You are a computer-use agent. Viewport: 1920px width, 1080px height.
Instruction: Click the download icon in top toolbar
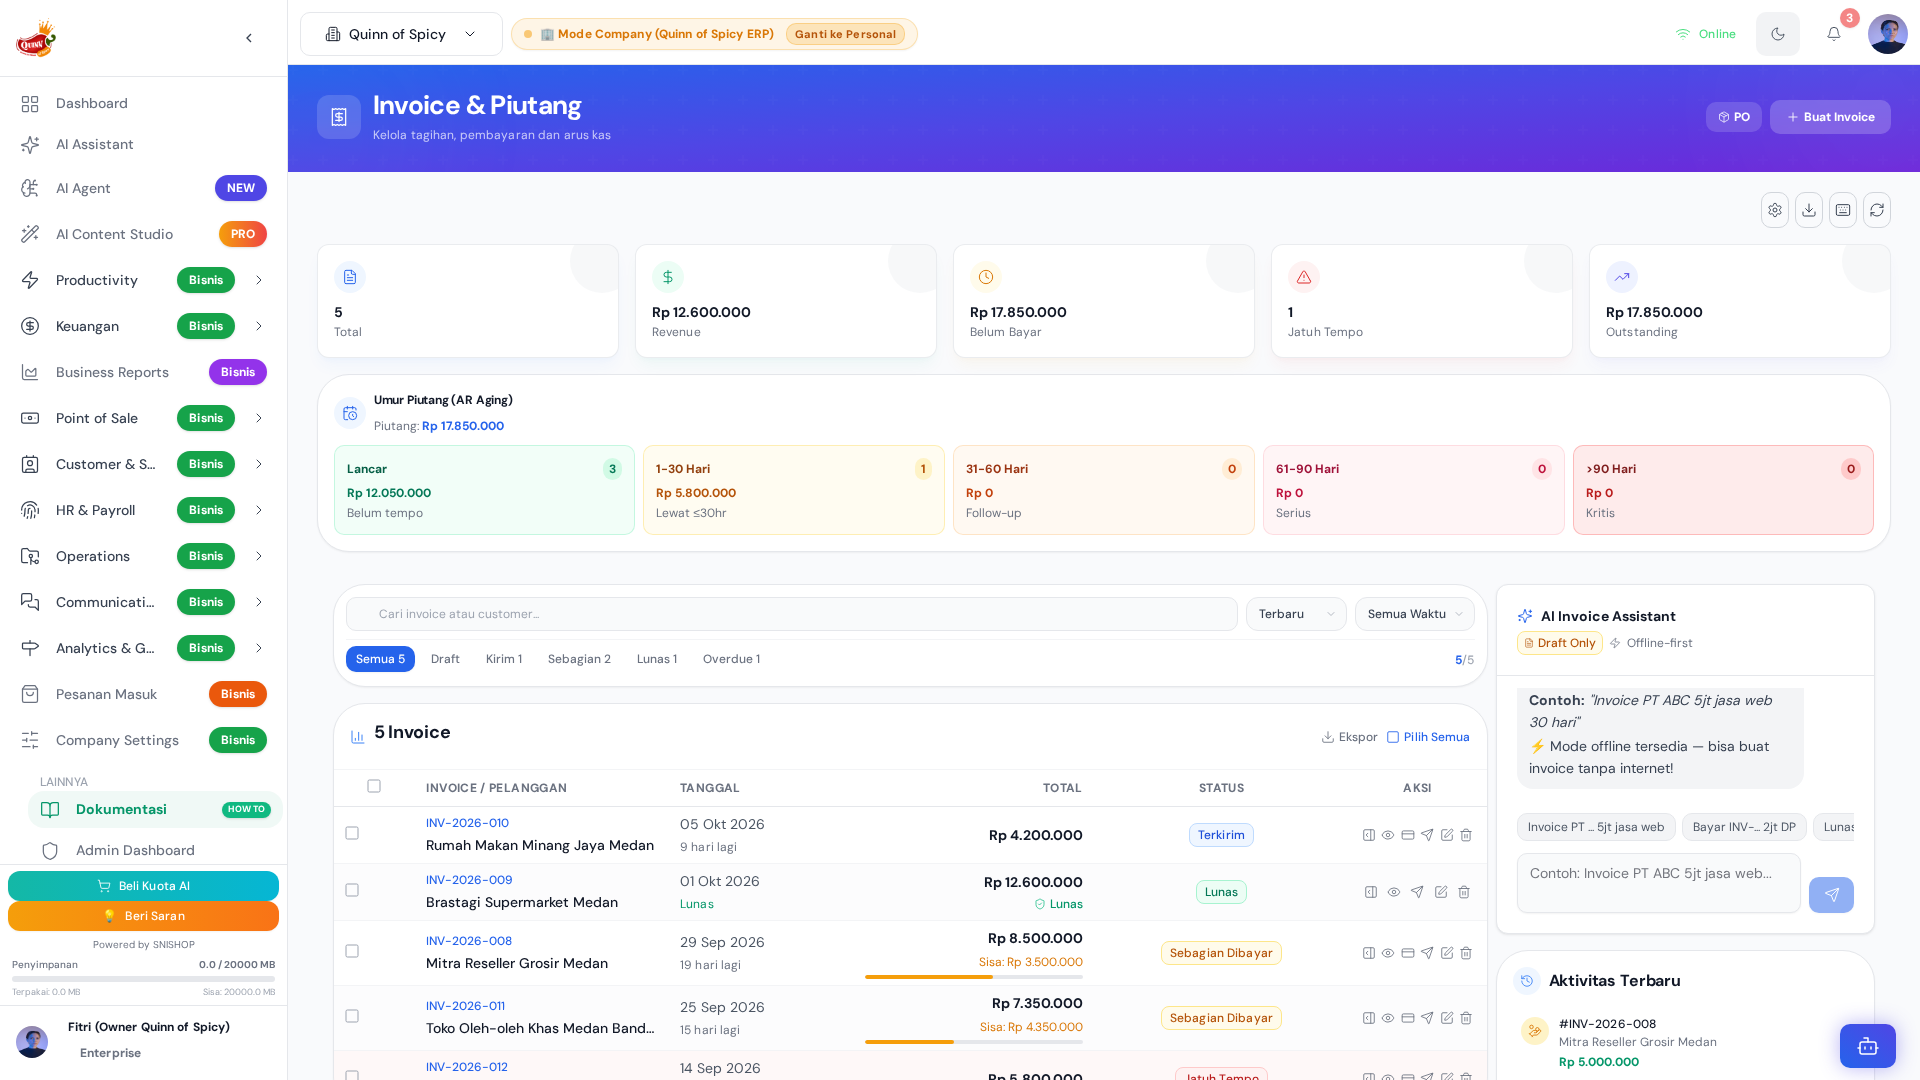(x=1809, y=210)
